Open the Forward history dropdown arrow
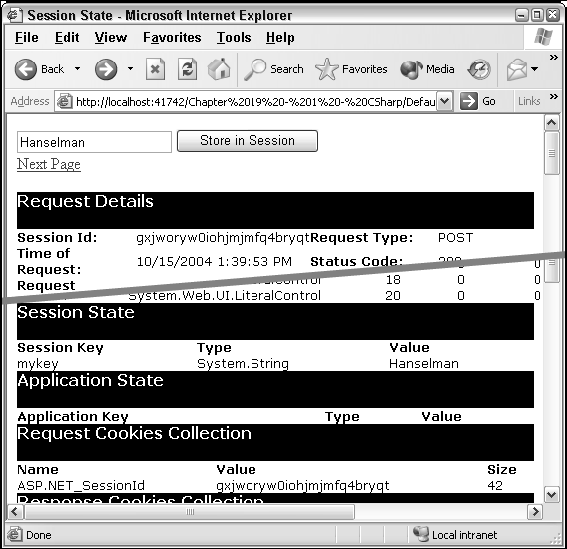 130,68
